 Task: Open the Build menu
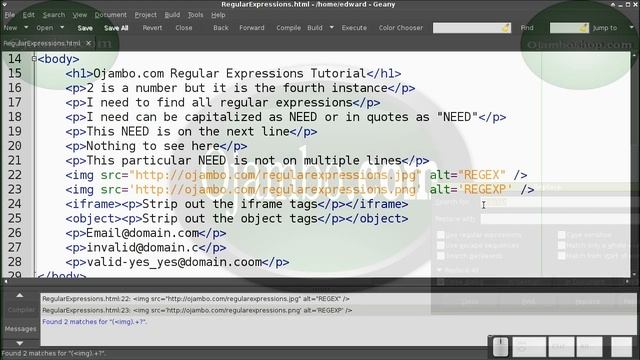pos(172,15)
